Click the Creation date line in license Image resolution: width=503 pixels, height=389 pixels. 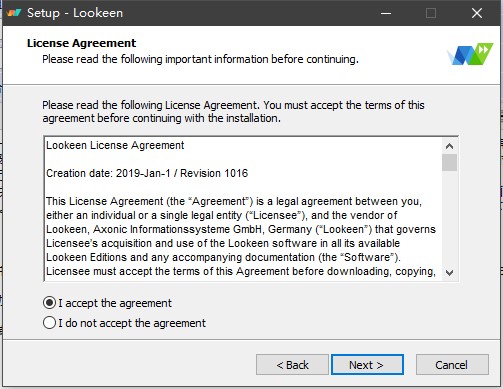pos(147,173)
